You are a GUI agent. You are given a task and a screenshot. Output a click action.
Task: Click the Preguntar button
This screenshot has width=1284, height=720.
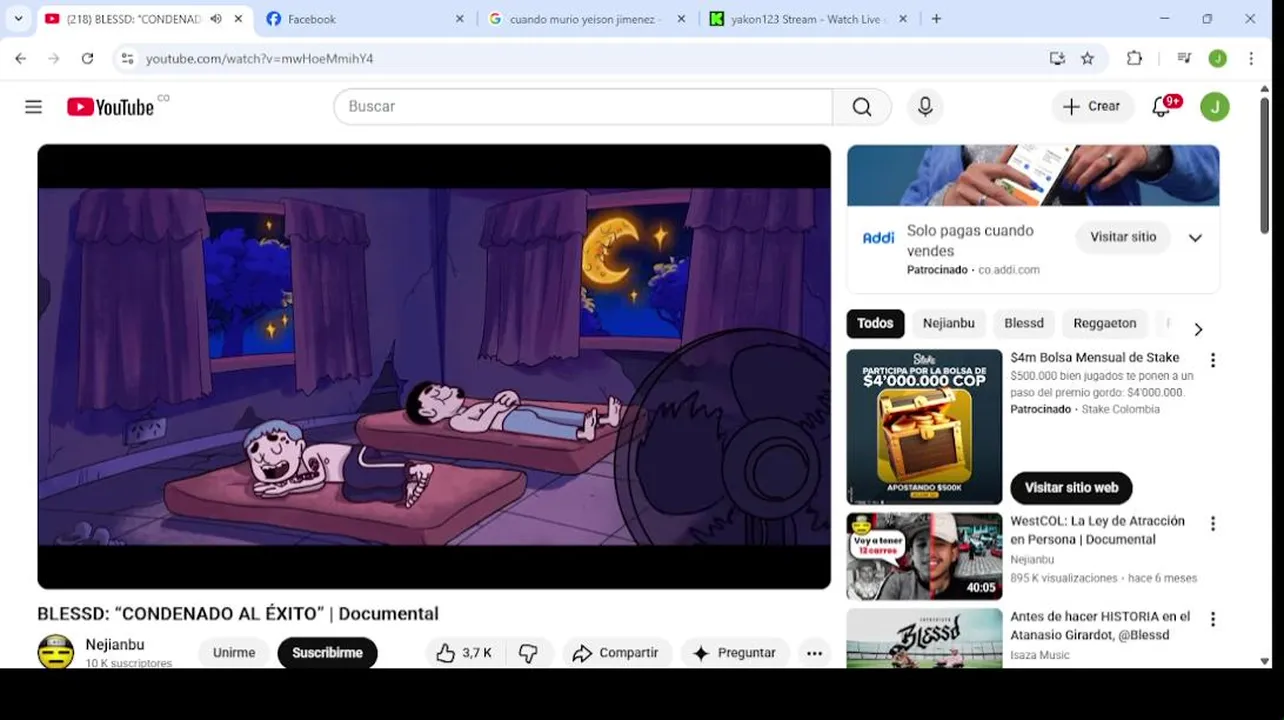point(735,653)
